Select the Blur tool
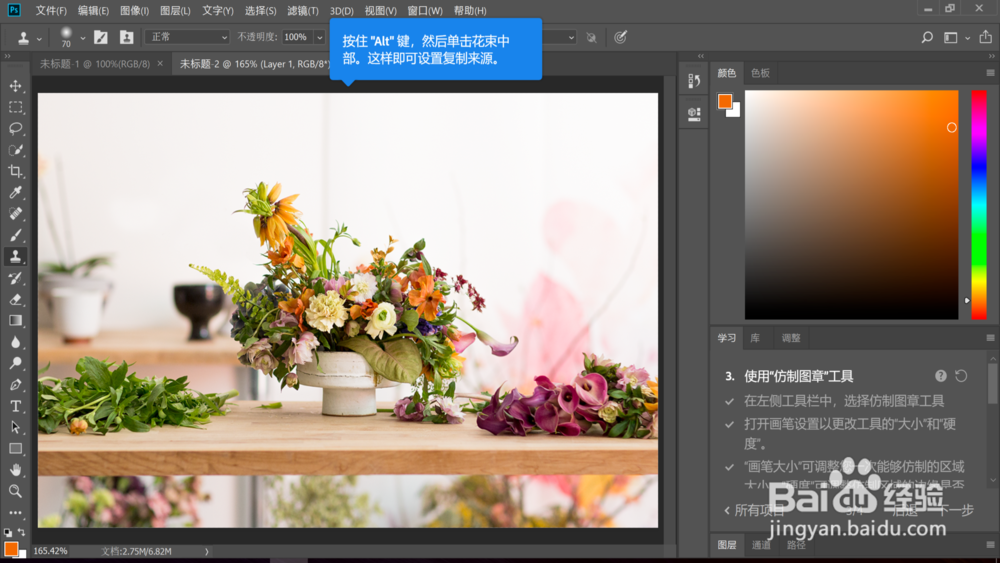This screenshot has width=1000, height=563. point(15,342)
